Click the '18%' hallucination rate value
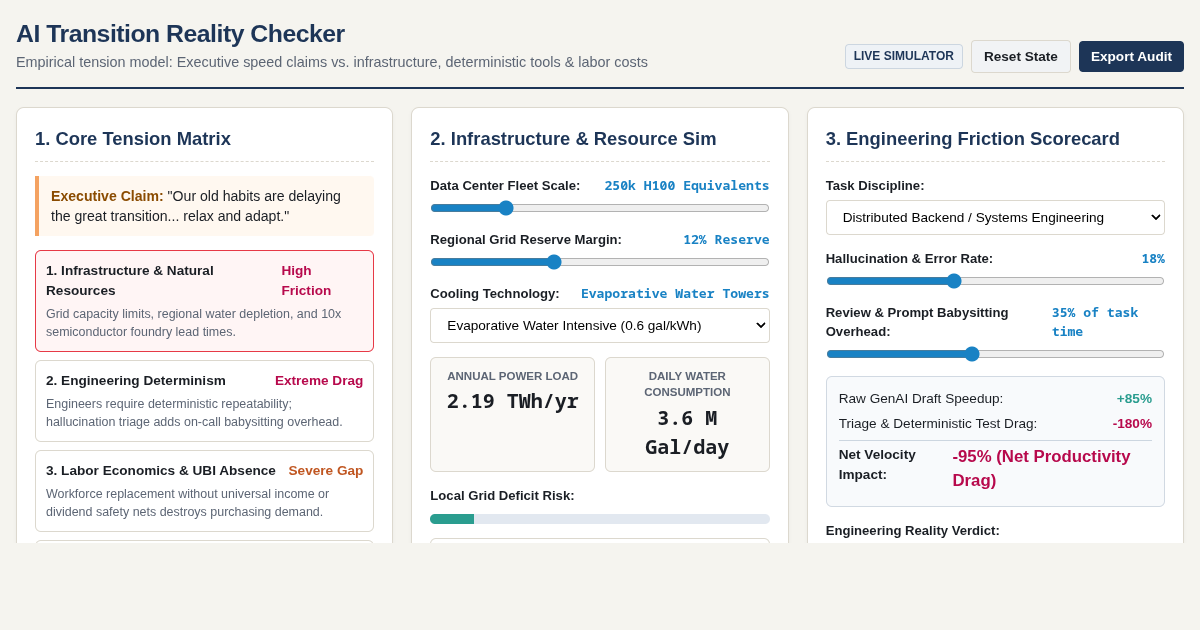 (x=1153, y=258)
